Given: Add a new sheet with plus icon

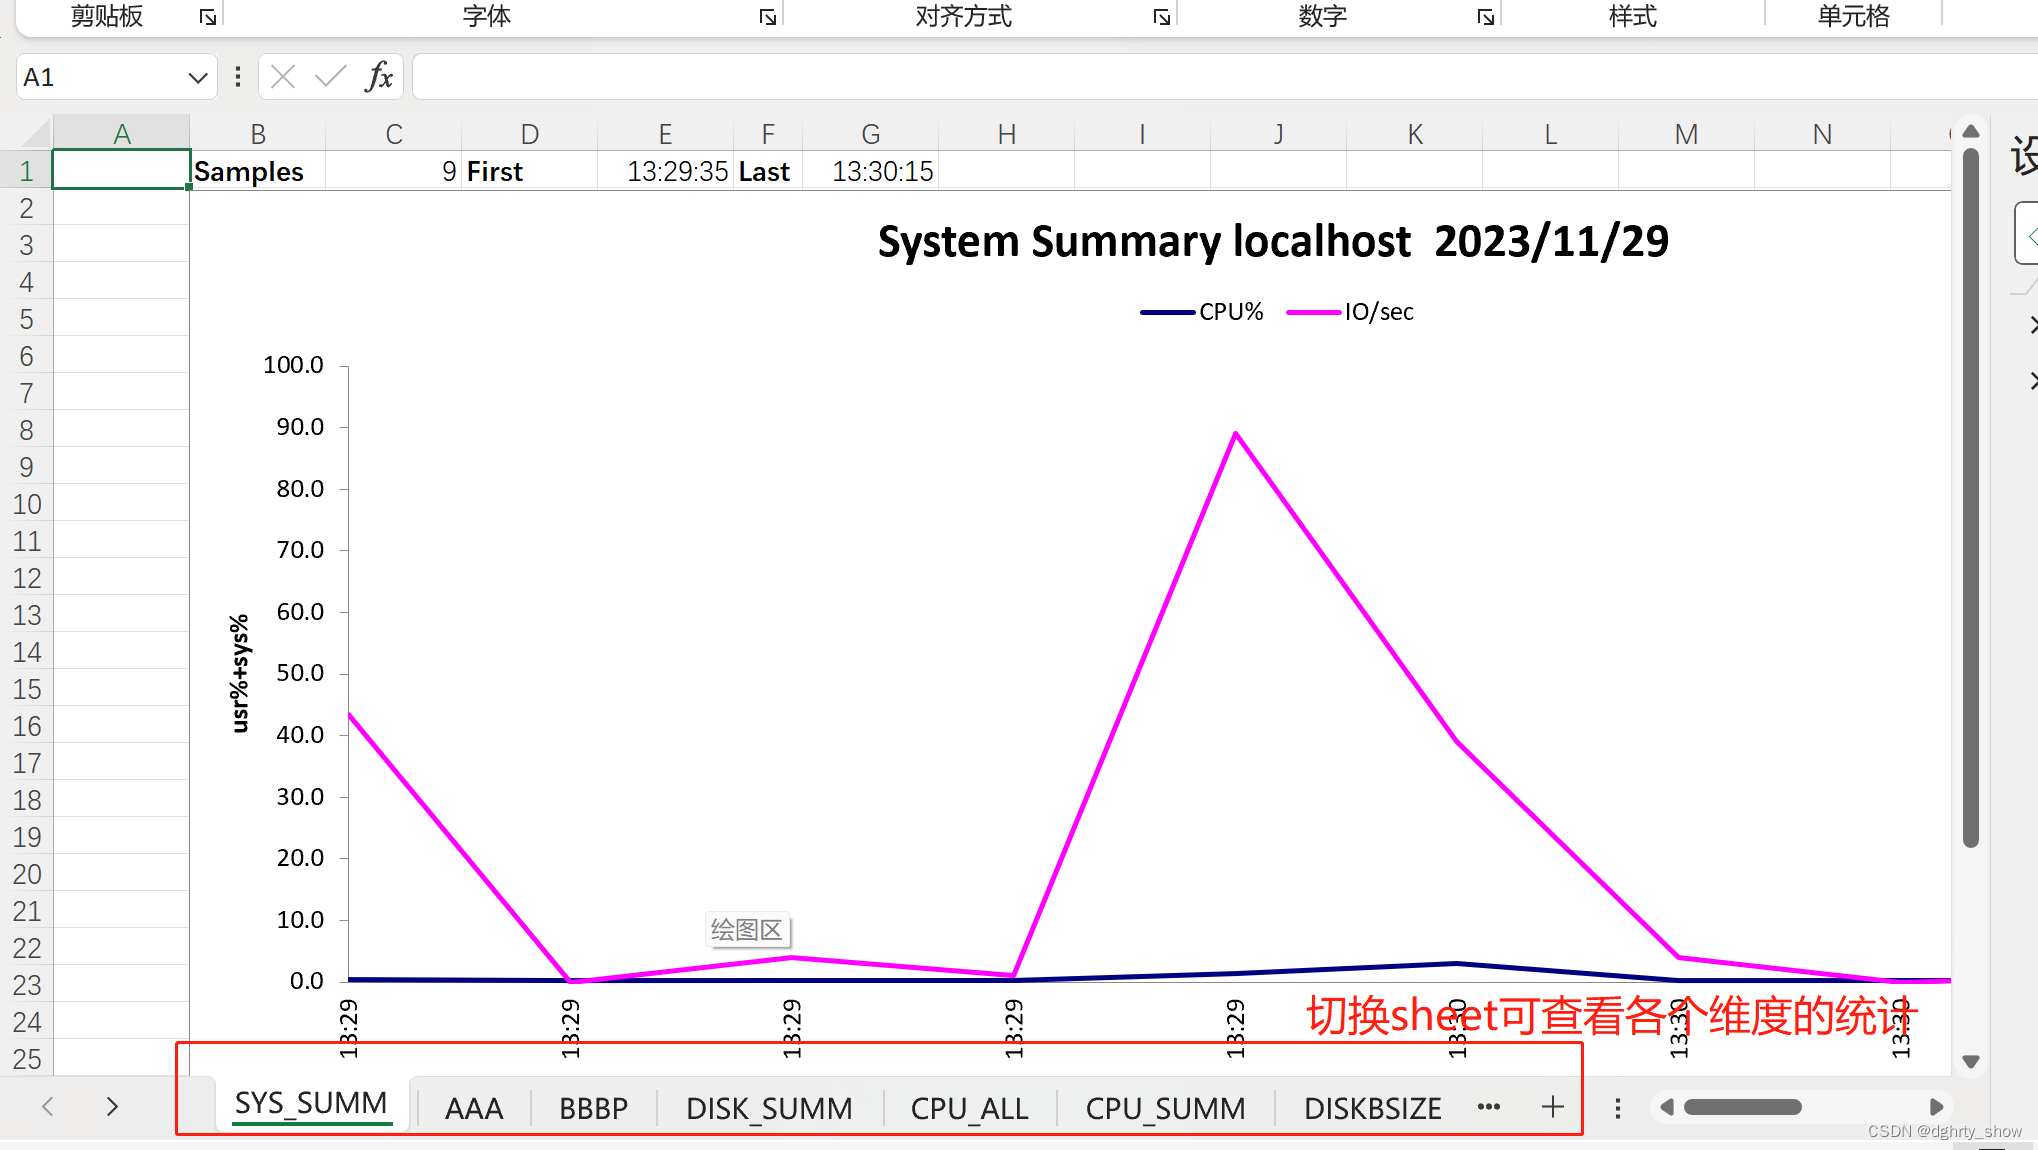Looking at the screenshot, I should 1552,1107.
